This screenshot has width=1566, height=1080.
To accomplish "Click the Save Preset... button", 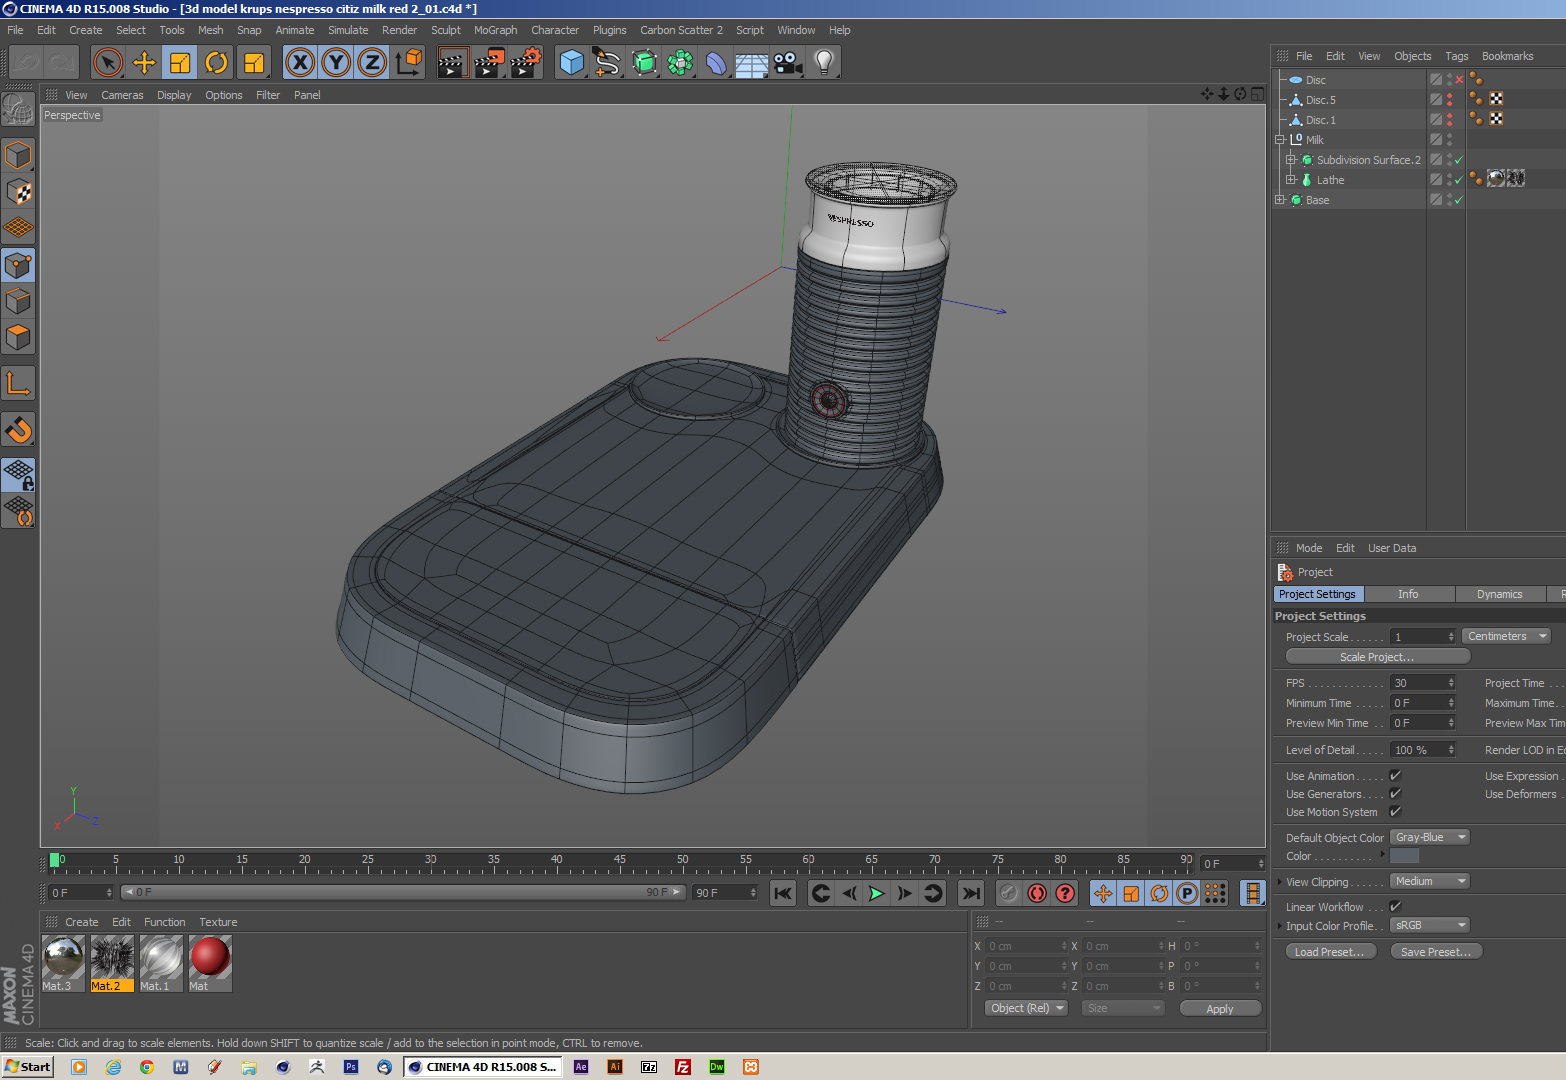I will click(x=1435, y=952).
